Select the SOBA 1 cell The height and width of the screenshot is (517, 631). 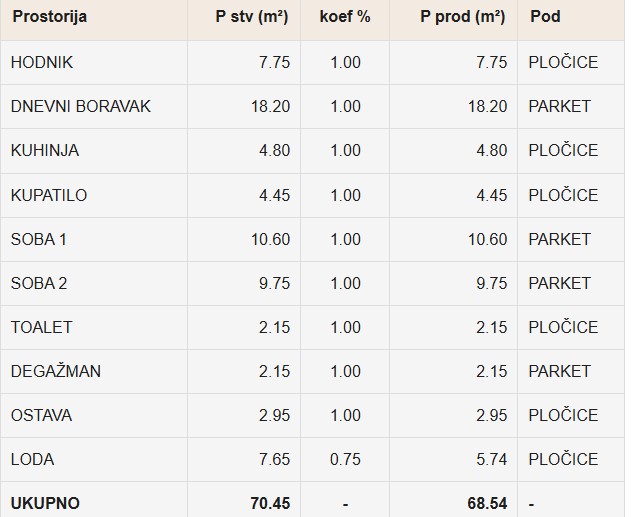pyautogui.click(x=39, y=239)
